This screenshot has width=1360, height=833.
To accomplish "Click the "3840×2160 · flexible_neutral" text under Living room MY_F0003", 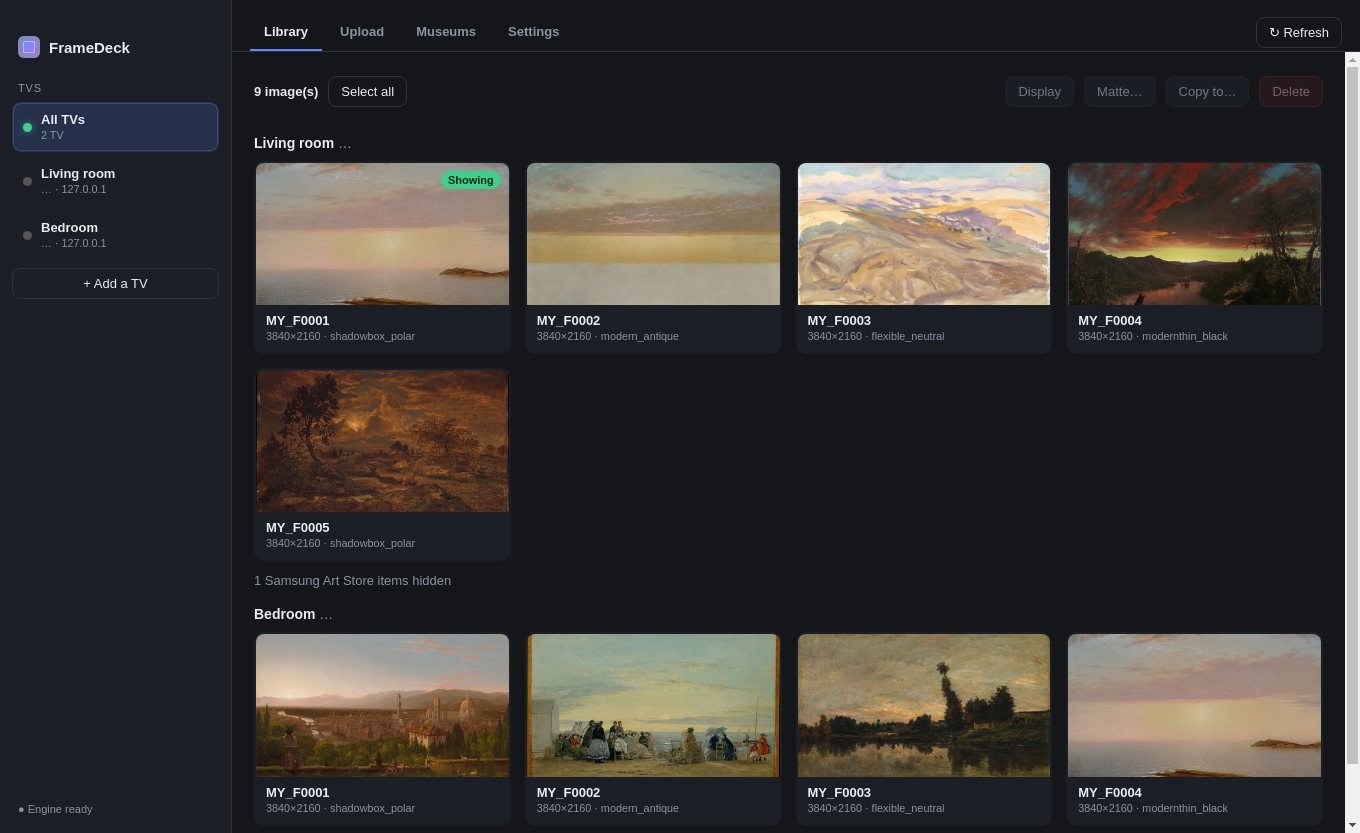I will click(876, 336).
